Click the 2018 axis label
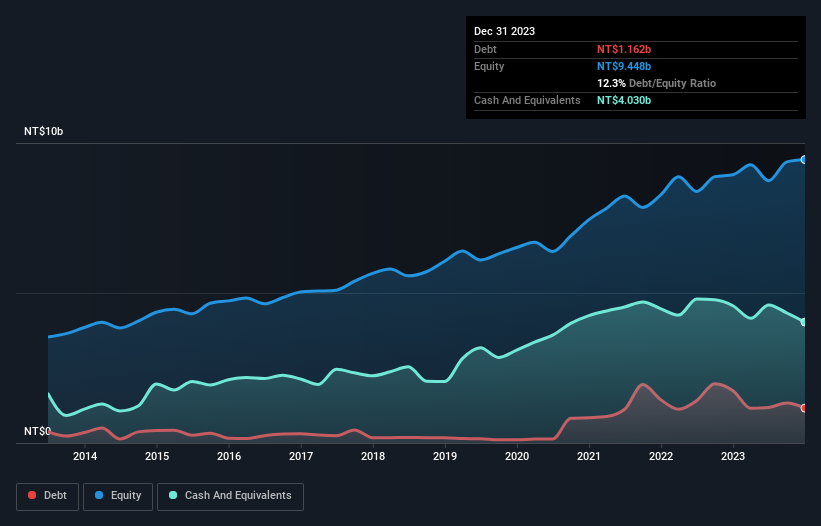The height and width of the screenshot is (526, 821). click(x=373, y=456)
